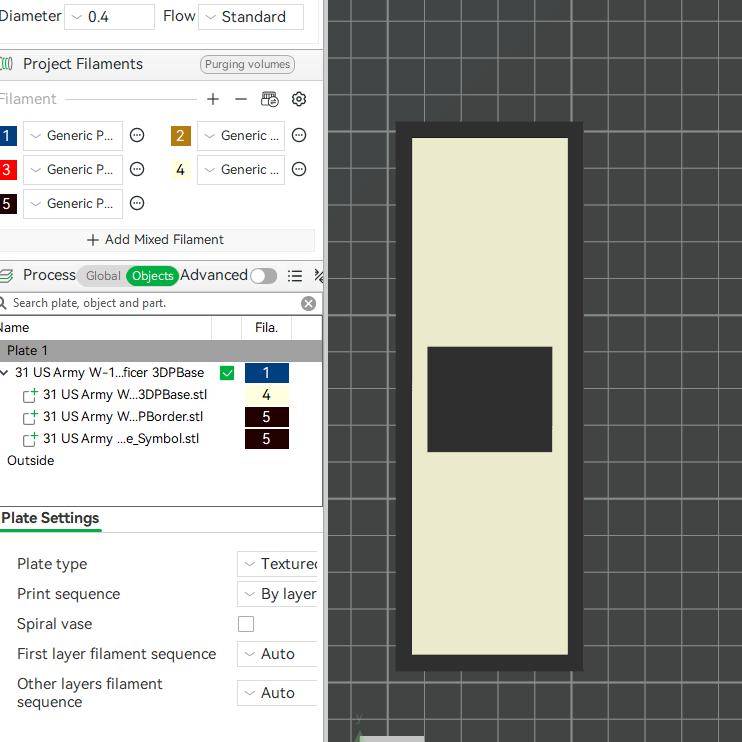Click the add filament plus icon
The image size is (742, 742).
coord(213,99)
